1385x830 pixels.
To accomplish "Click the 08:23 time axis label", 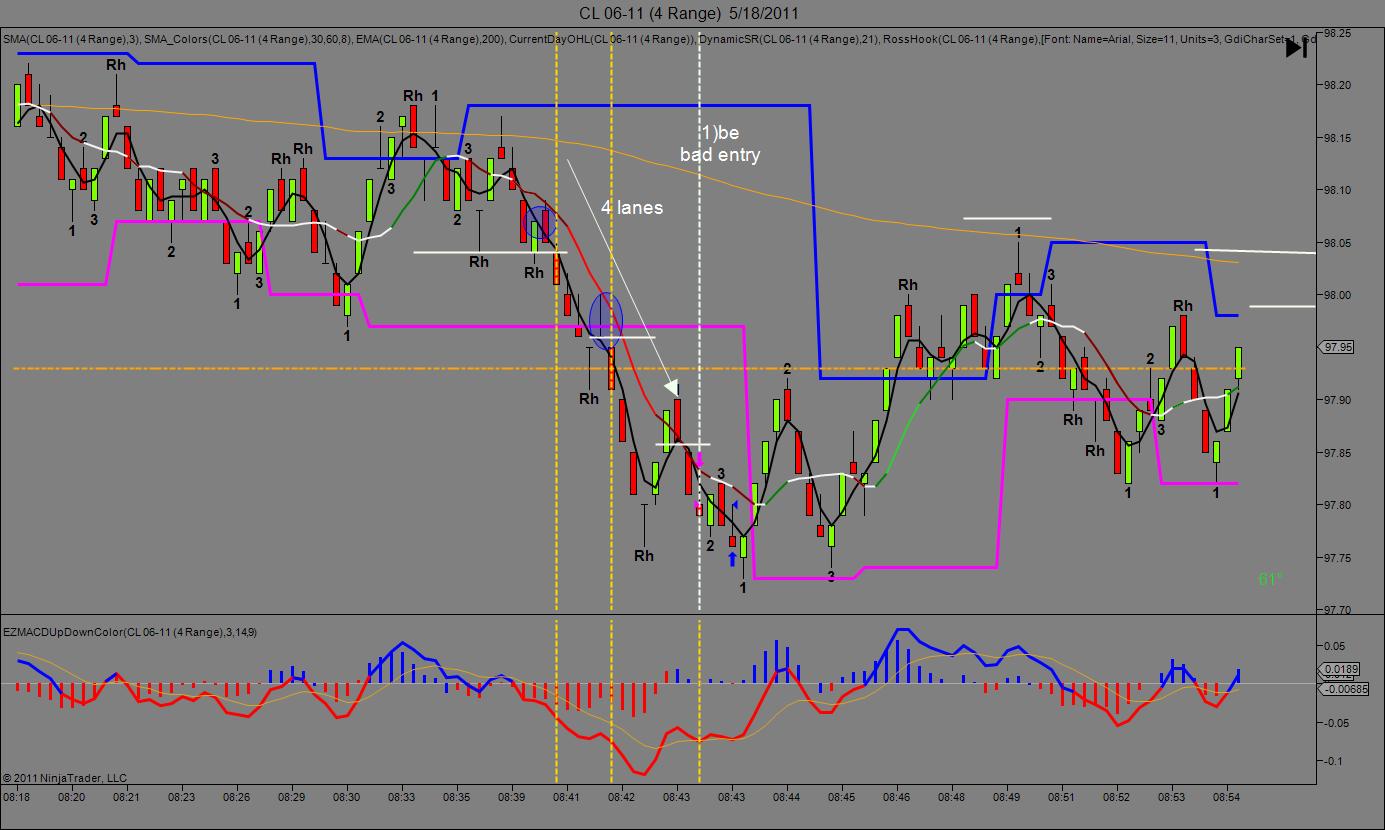I will 181,798.
